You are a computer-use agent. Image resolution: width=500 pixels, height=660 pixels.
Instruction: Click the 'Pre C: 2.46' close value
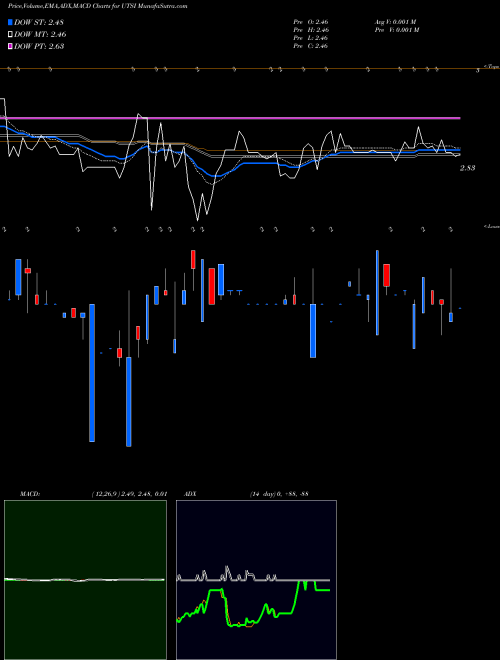[311, 46]
